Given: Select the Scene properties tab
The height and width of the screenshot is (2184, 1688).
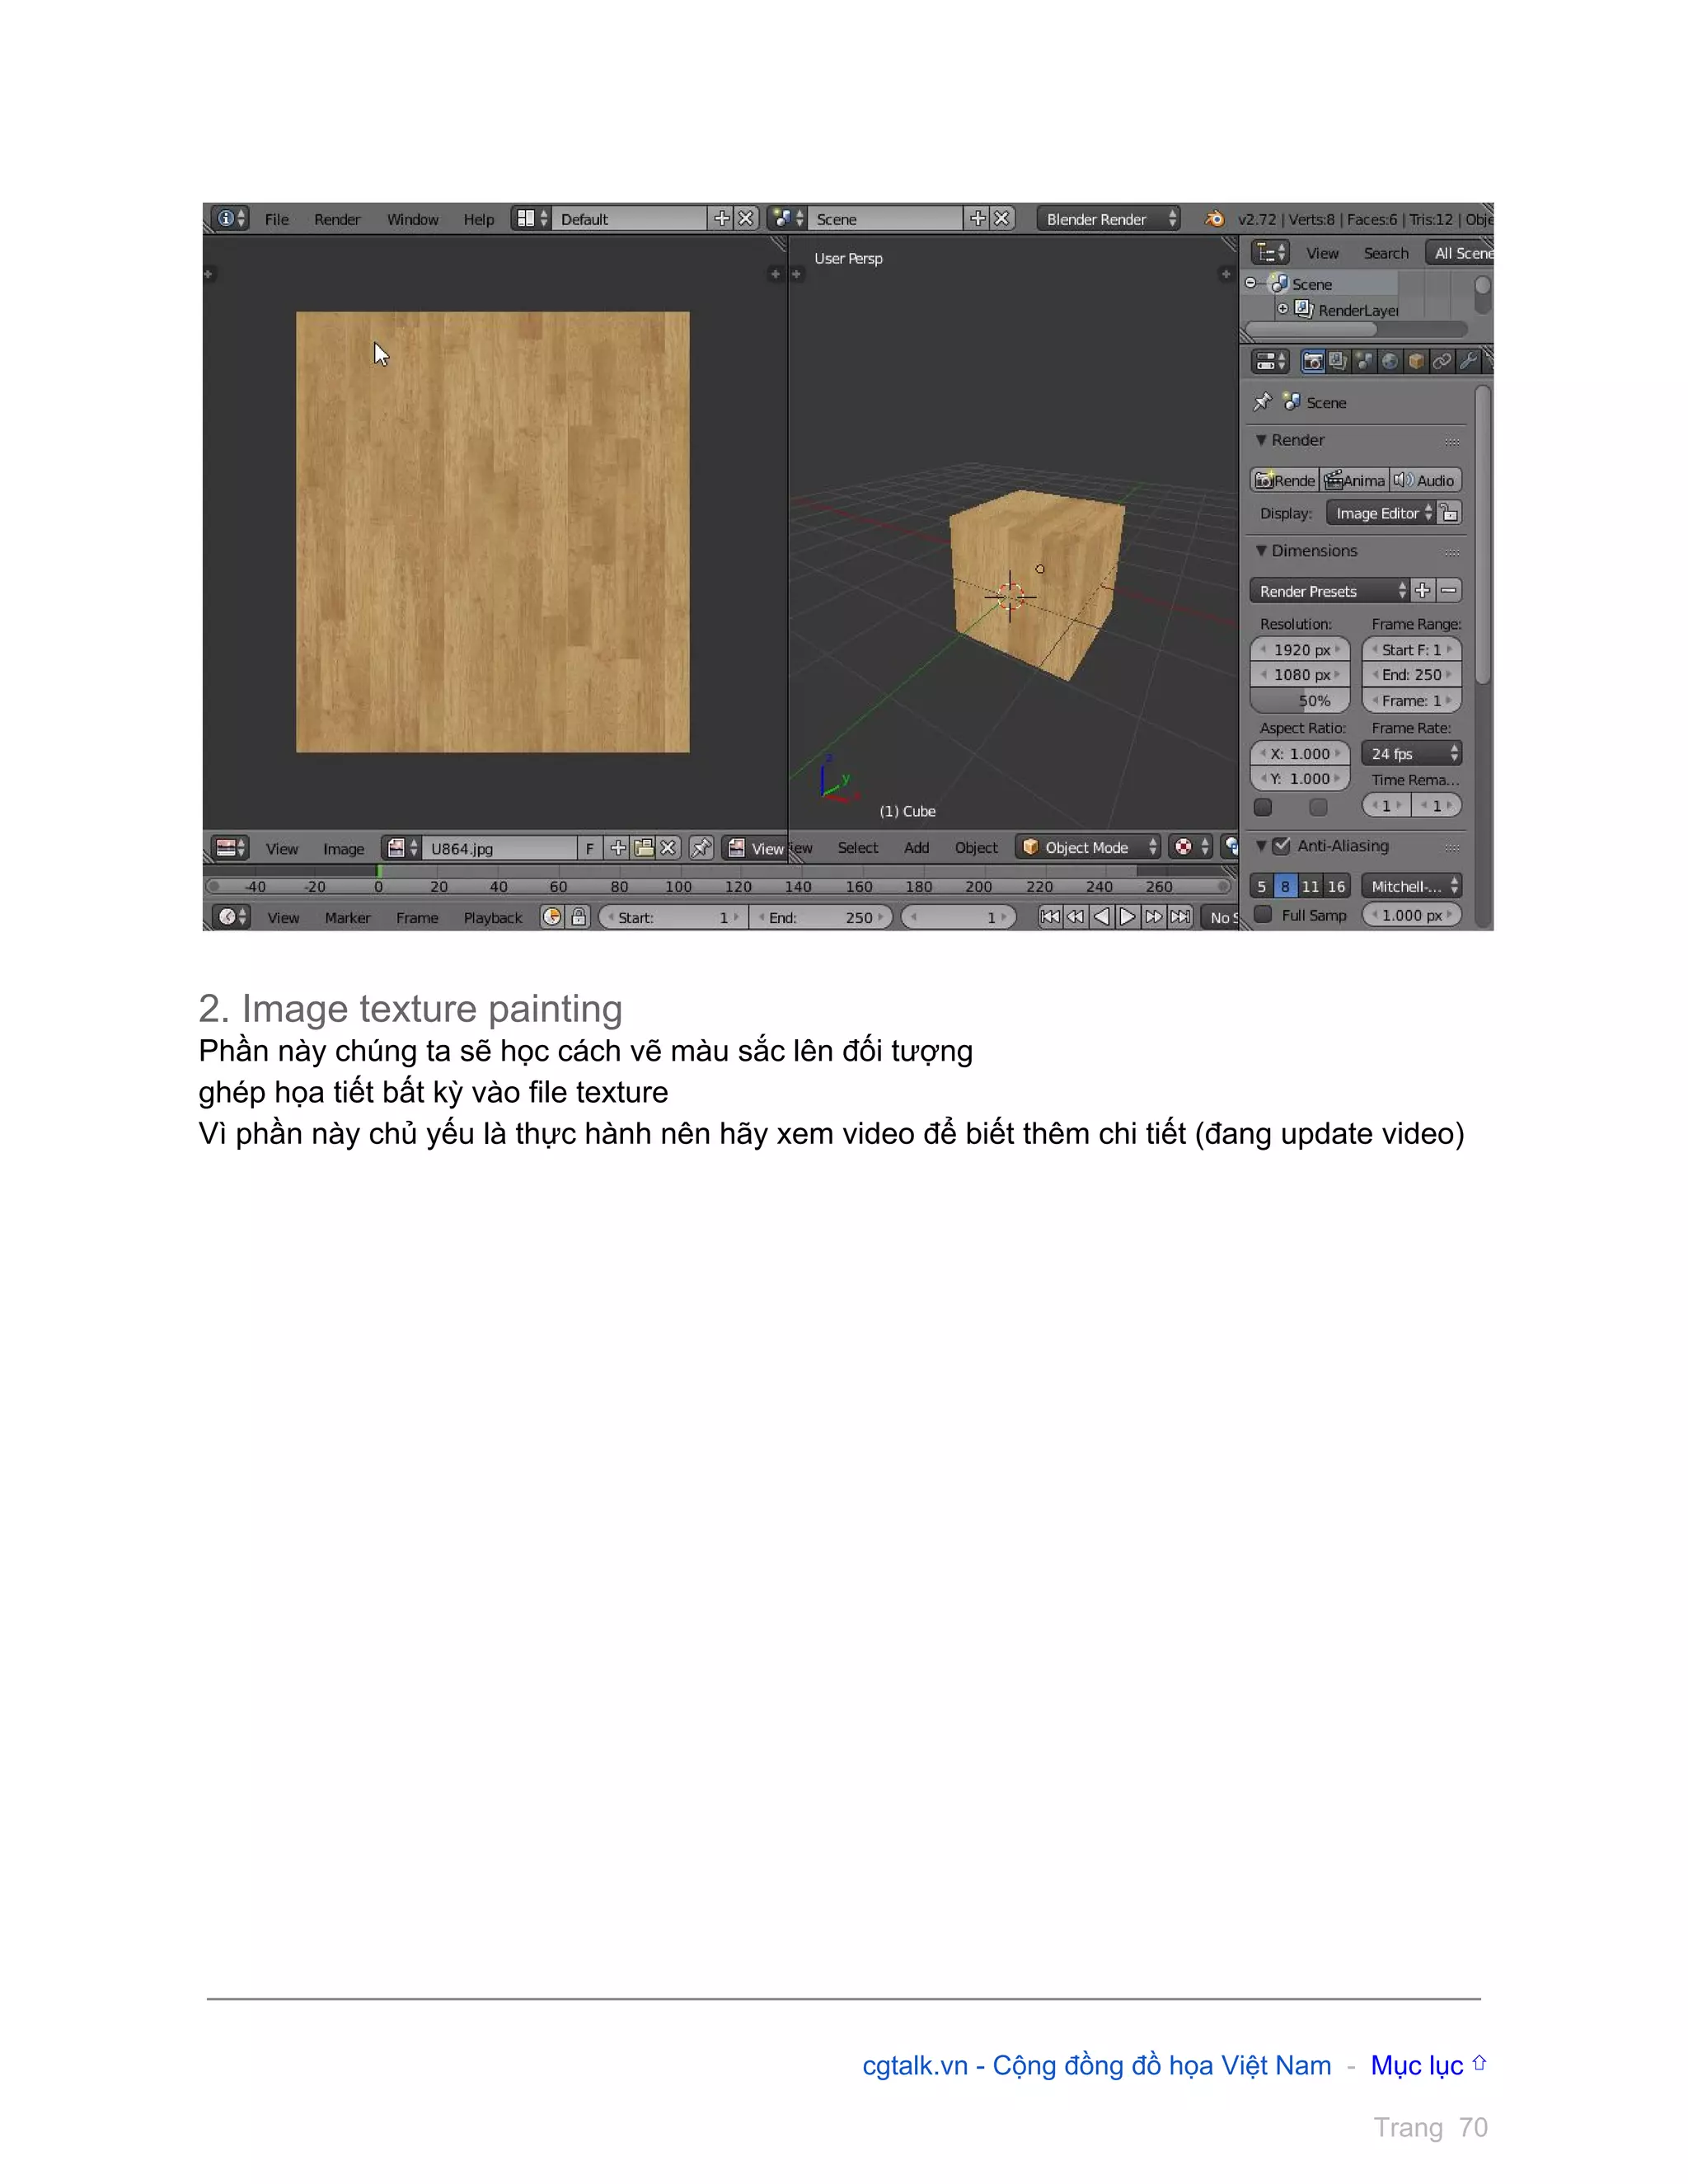Looking at the screenshot, I should coord(1364,361).
